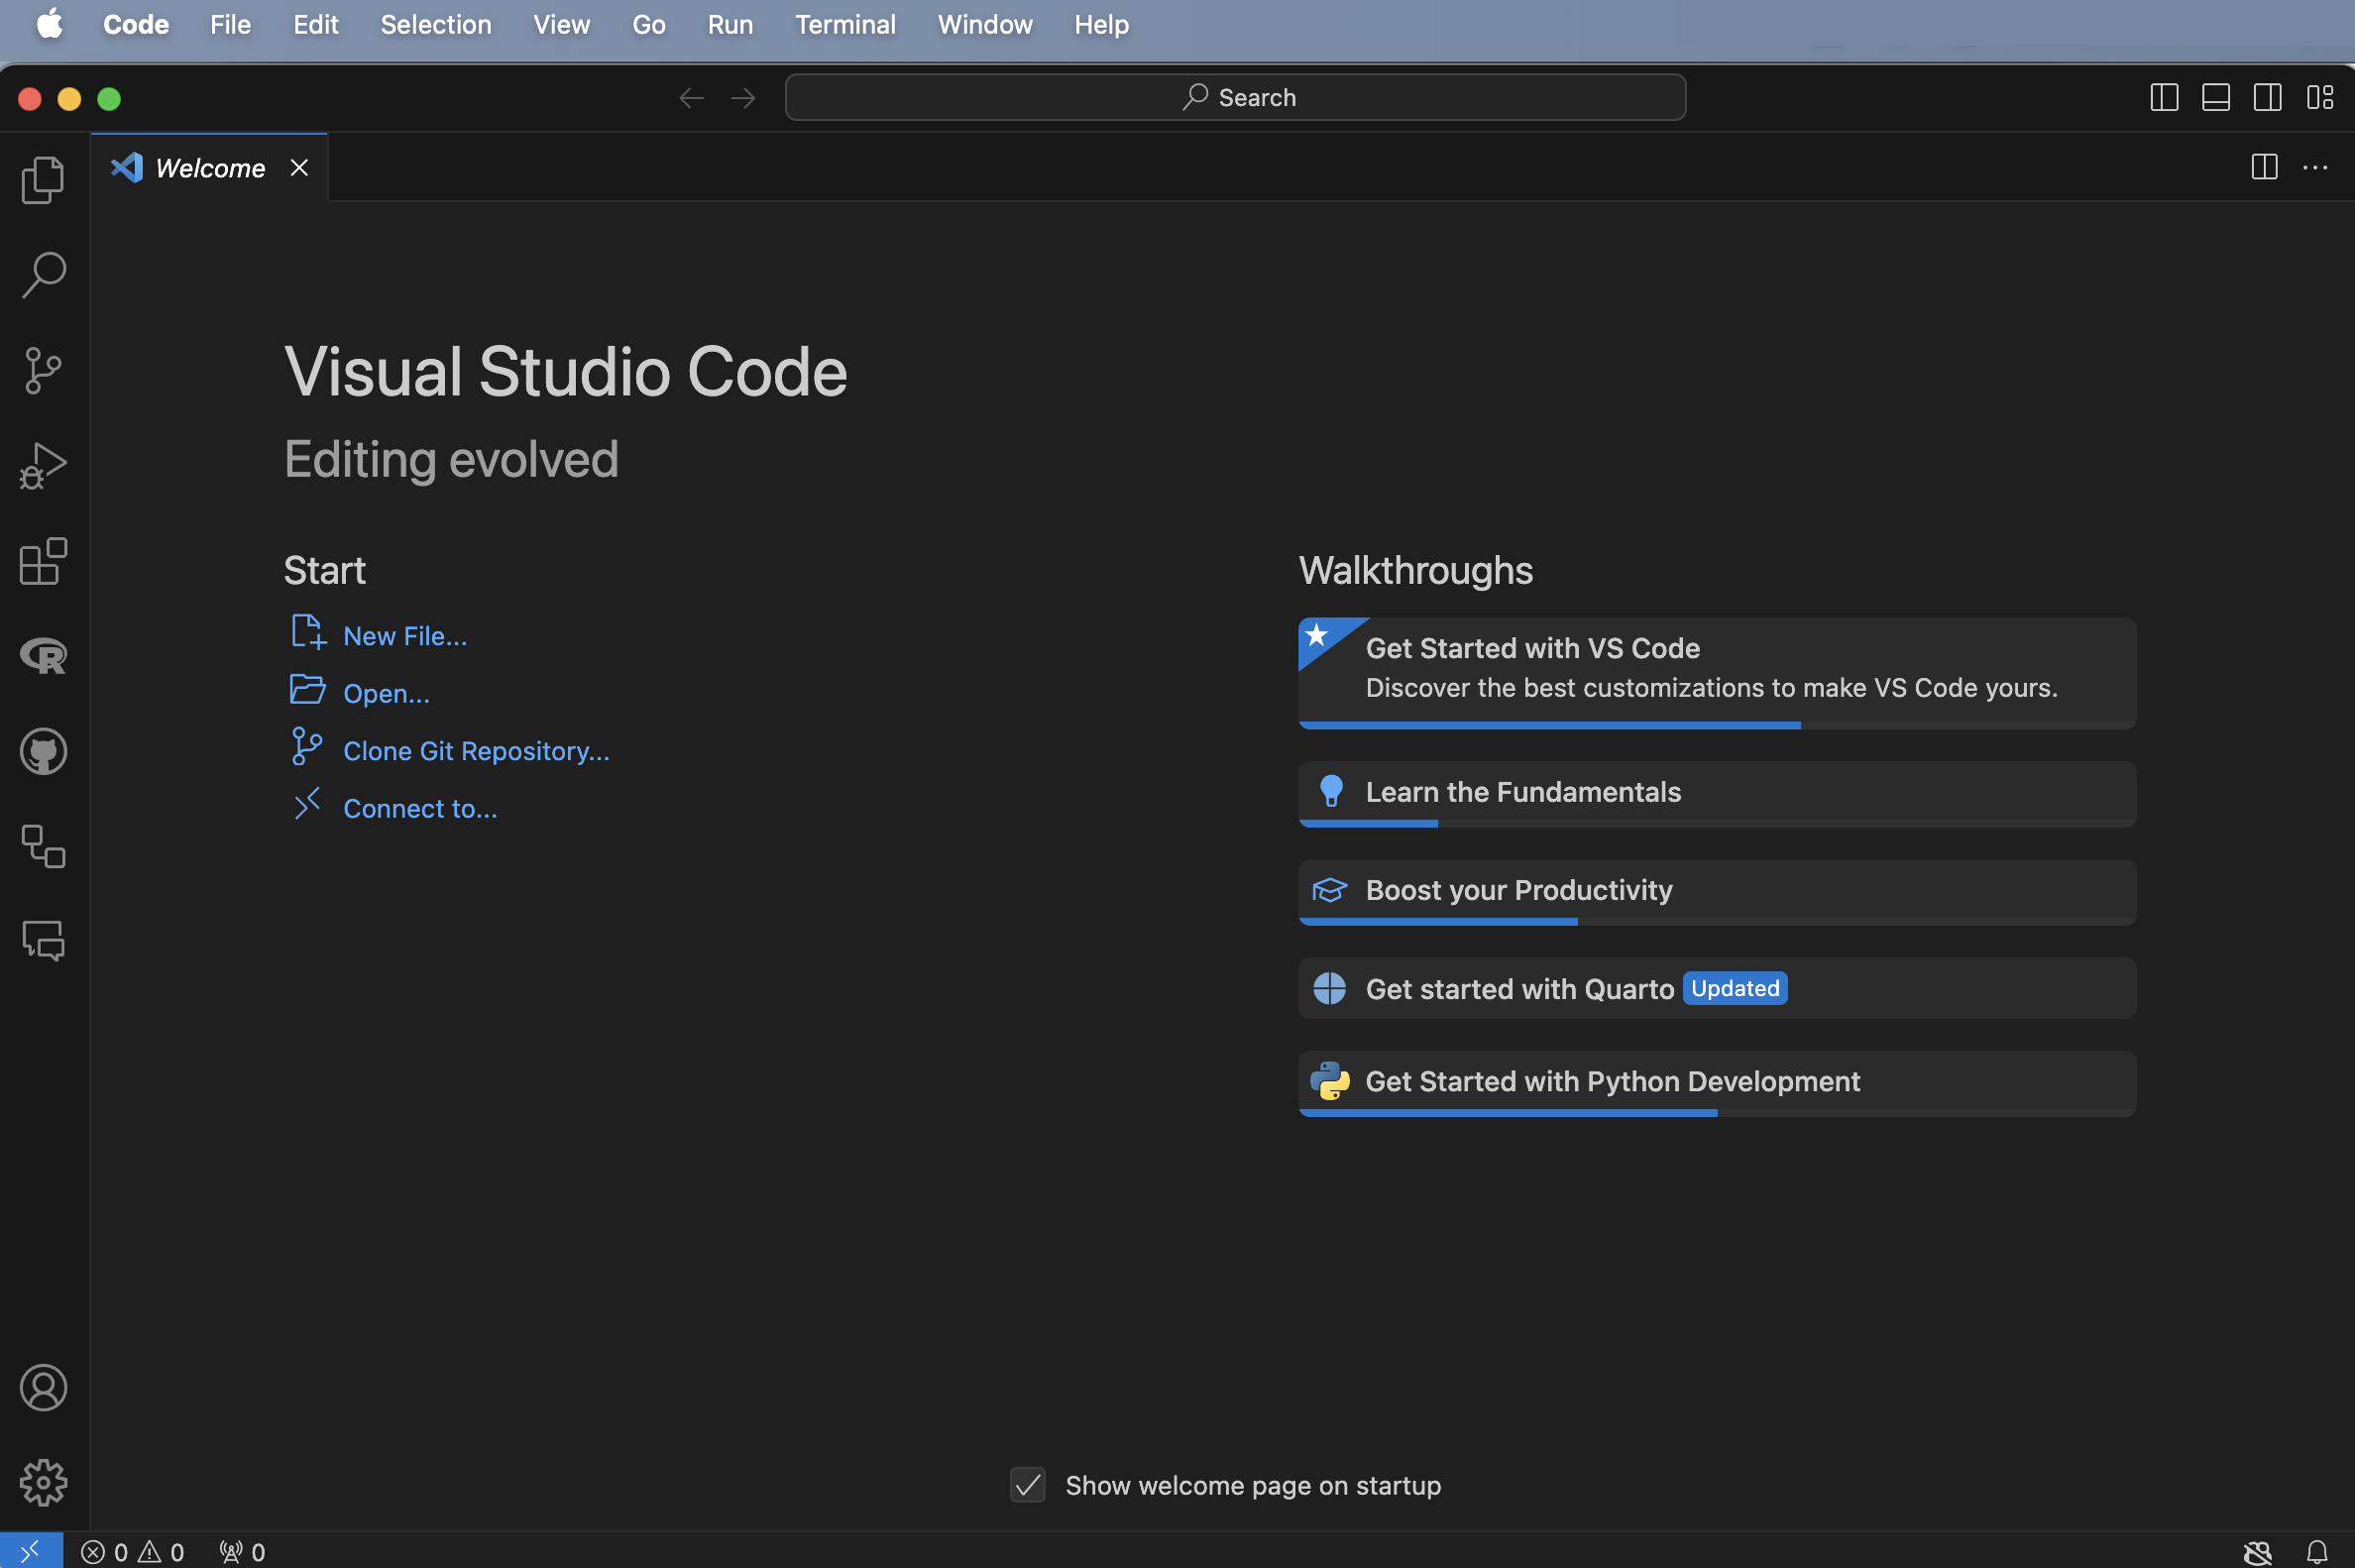Click the Clone Git Repository link
The image size is (2355, 1568).
(x=476, y=751)
